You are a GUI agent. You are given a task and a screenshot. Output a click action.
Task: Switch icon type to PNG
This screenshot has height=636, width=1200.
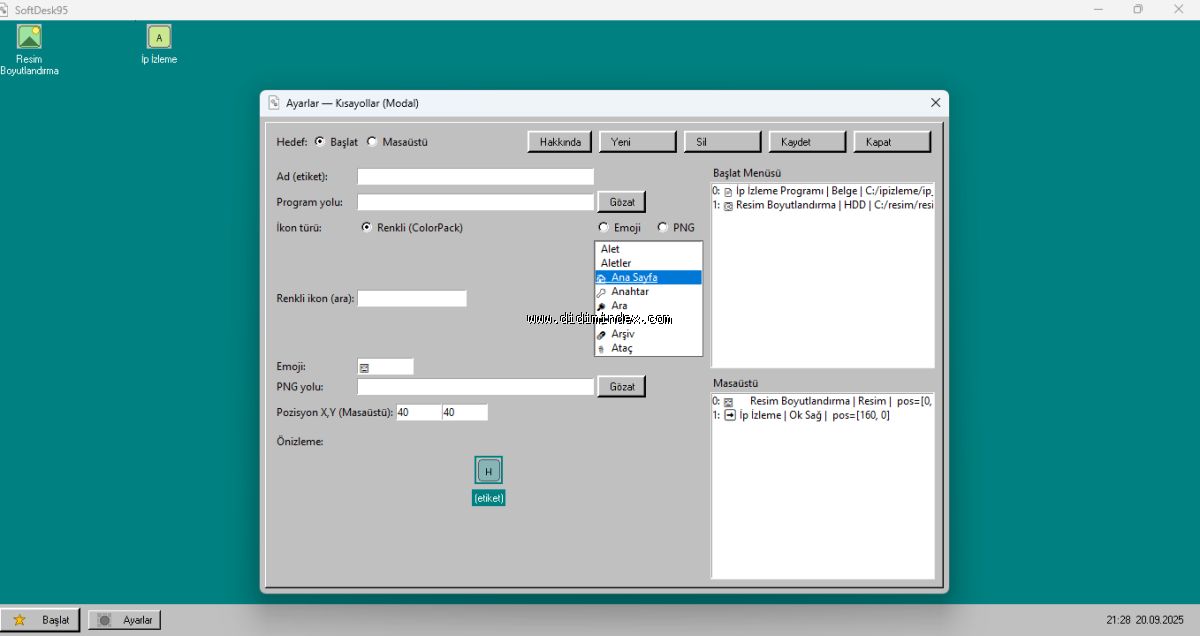click(662, 228)
